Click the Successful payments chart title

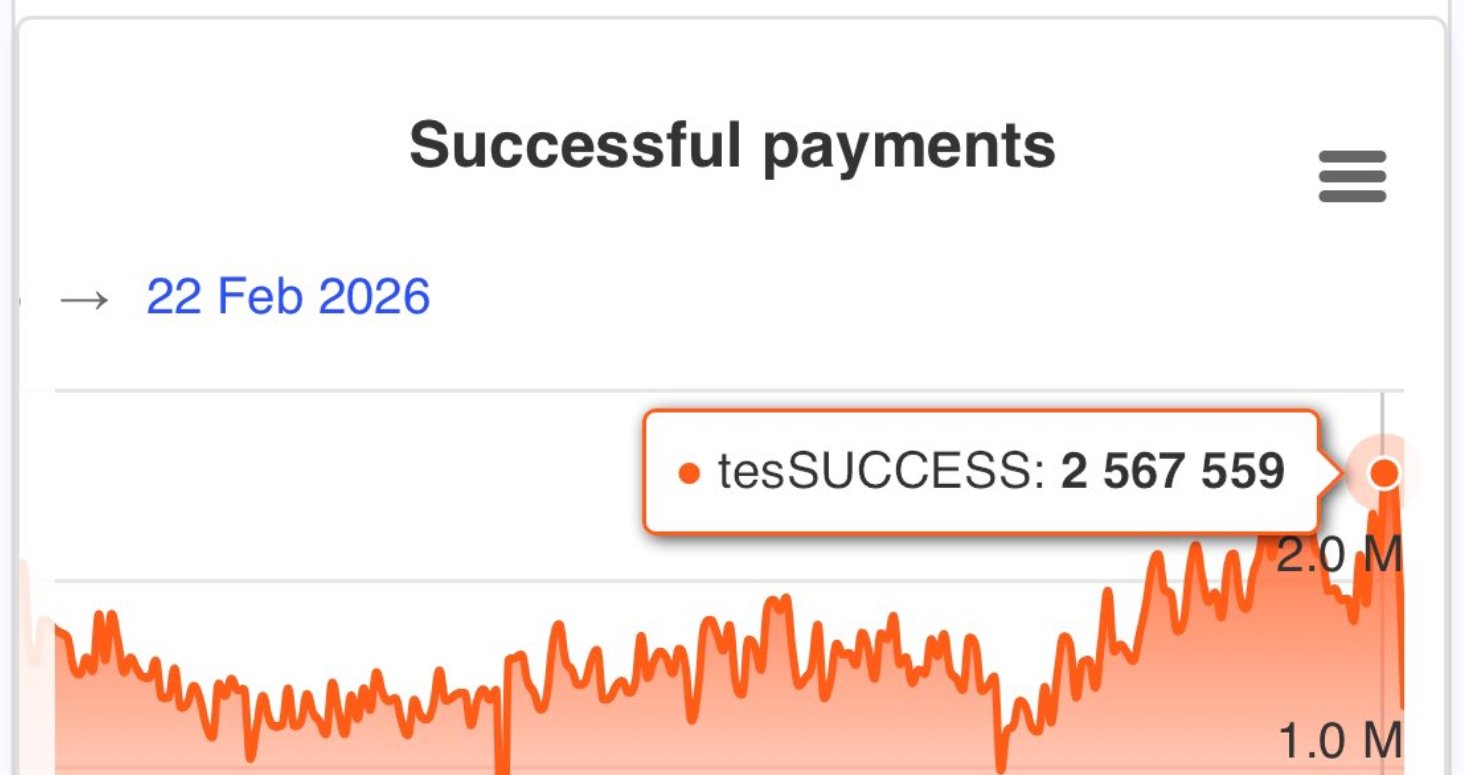point(732,145)
